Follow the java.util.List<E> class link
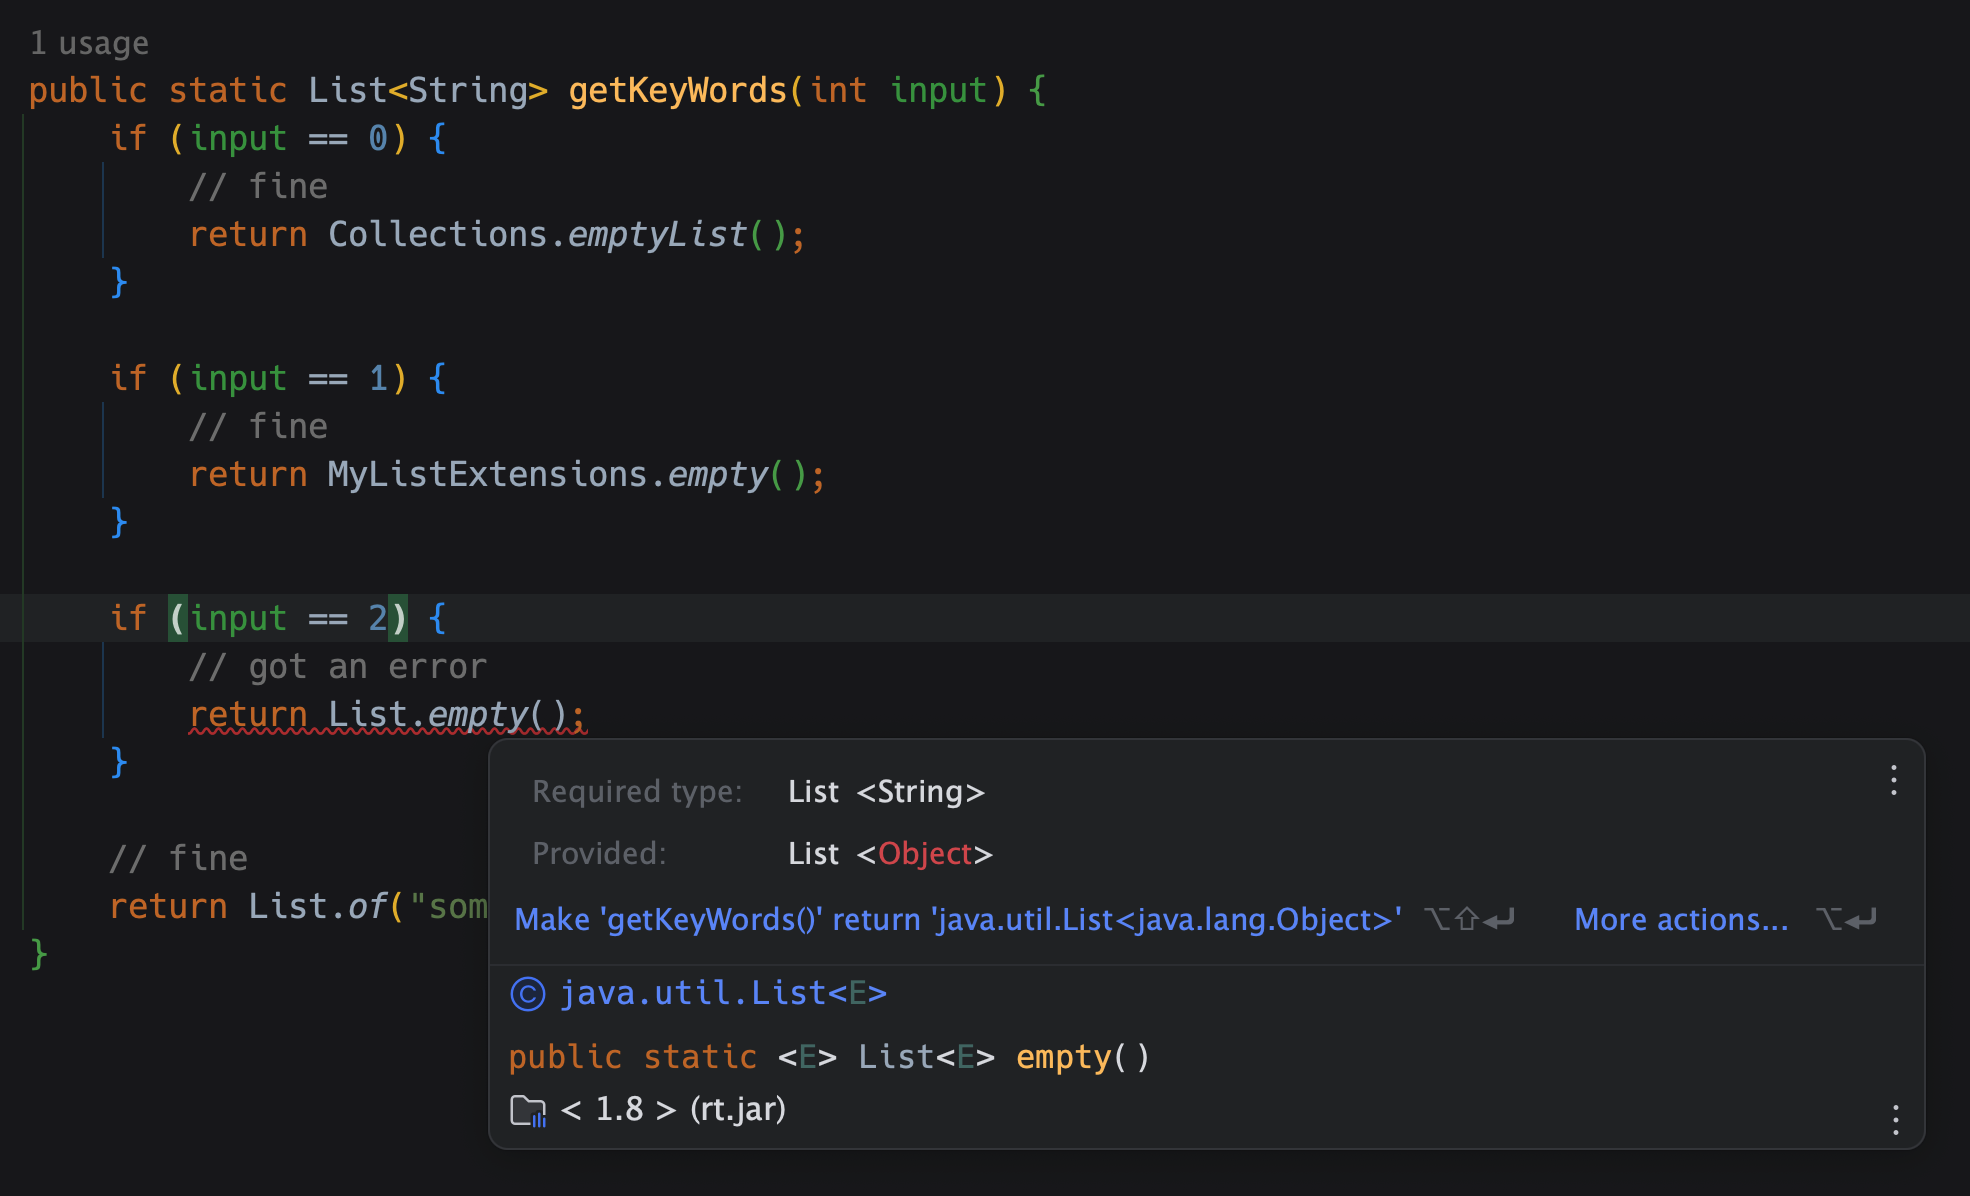1970x1196 pixels. click(x=725, y=992)
